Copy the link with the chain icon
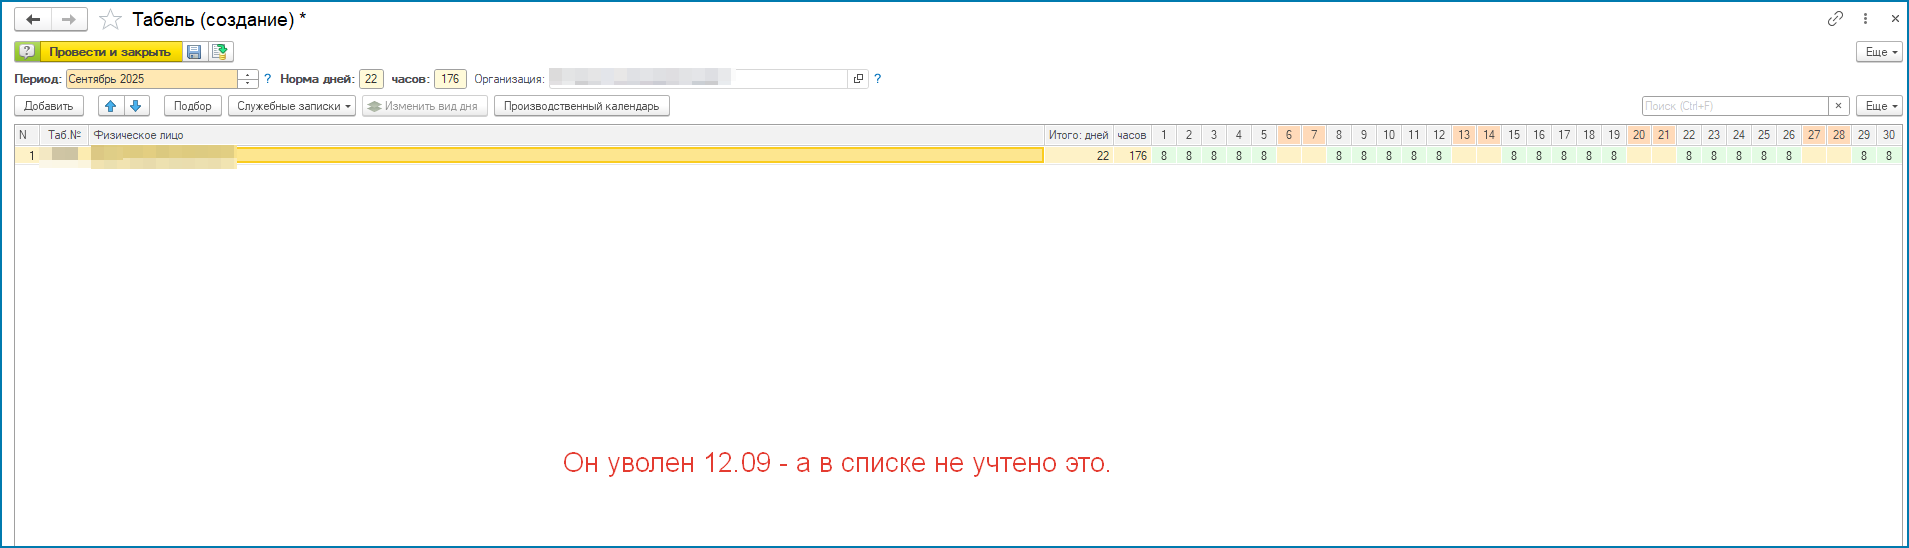This screenshot has height=548, width=1909. [1835, 19]
